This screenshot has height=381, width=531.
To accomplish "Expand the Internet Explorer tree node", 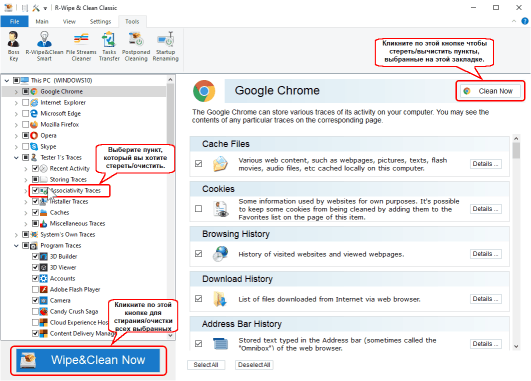I will coord(16,103).
